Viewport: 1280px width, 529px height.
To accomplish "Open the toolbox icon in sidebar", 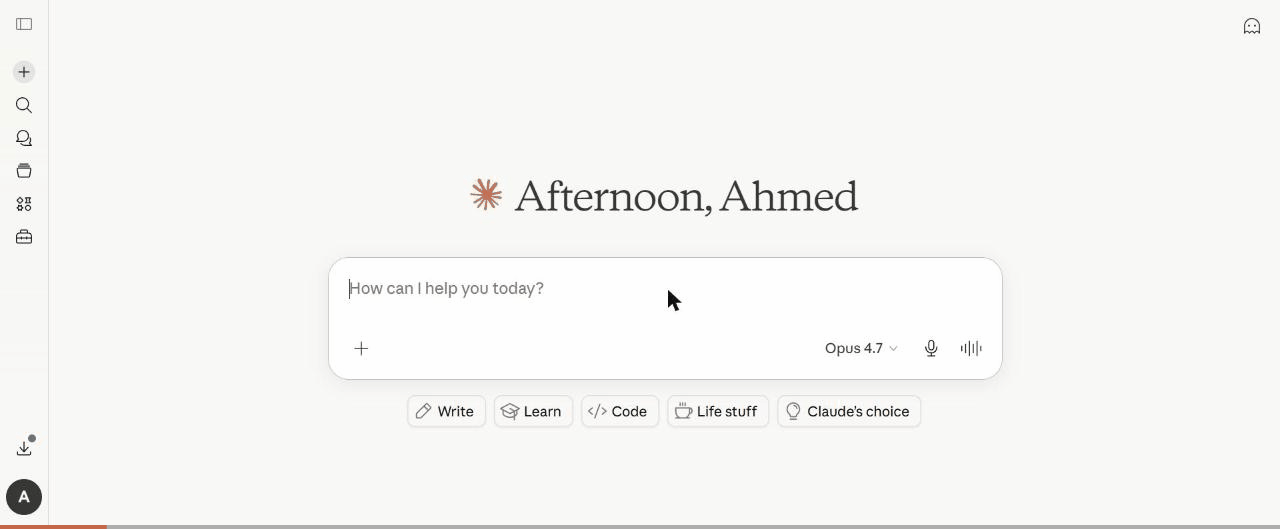I will coord(24,237).
